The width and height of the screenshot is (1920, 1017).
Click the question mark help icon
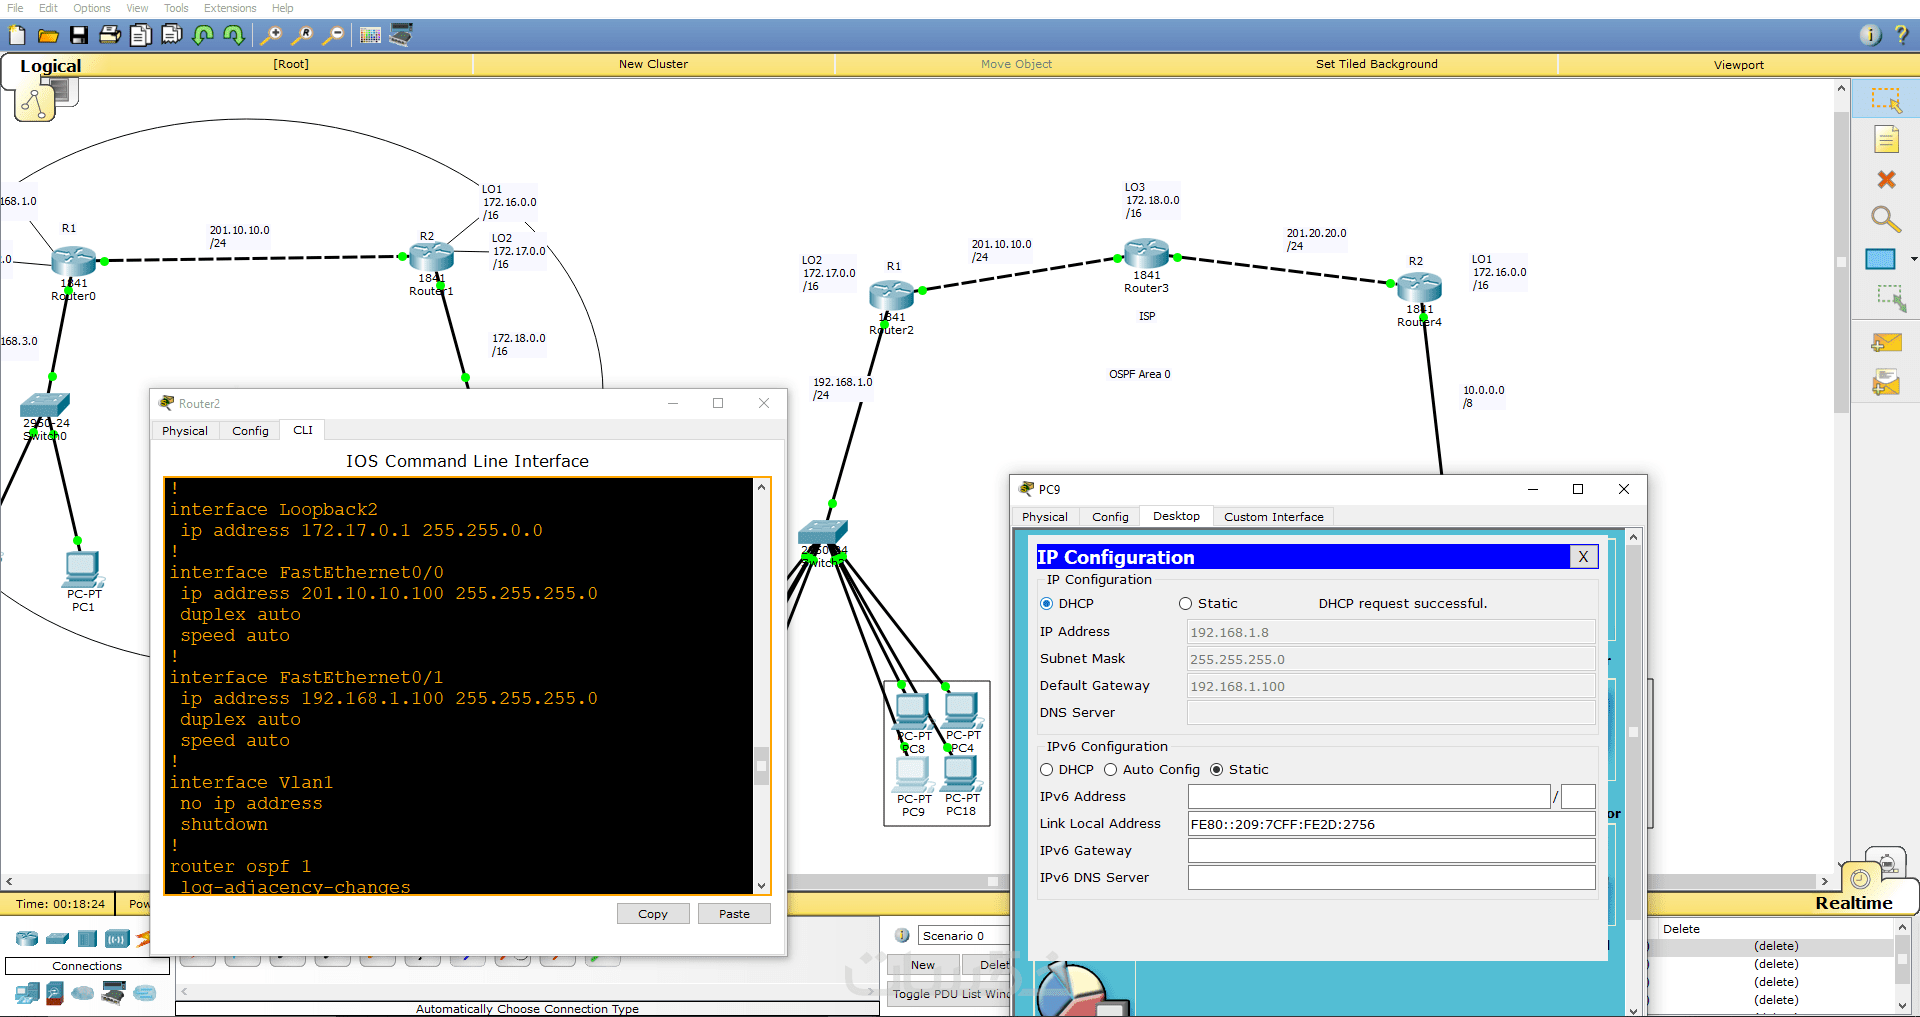[x=1901, y=35]
